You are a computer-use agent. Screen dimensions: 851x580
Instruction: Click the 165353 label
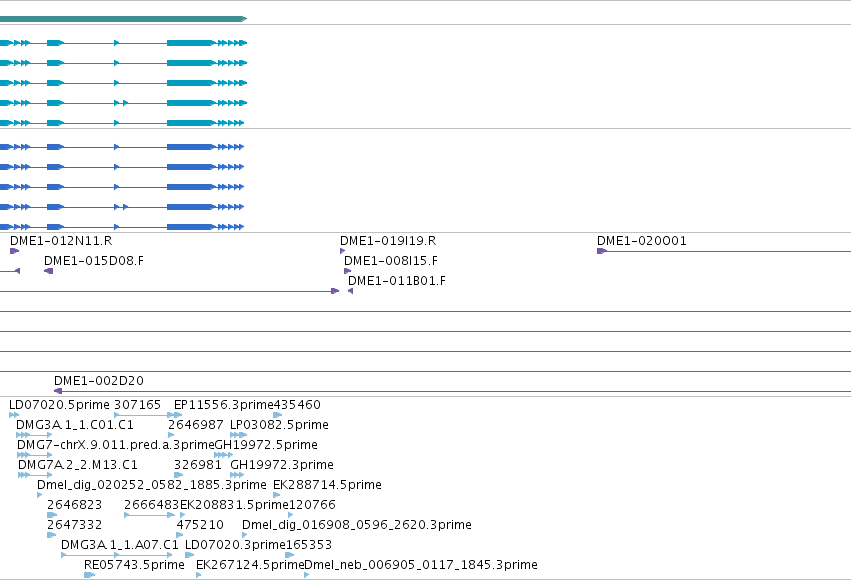309,545
